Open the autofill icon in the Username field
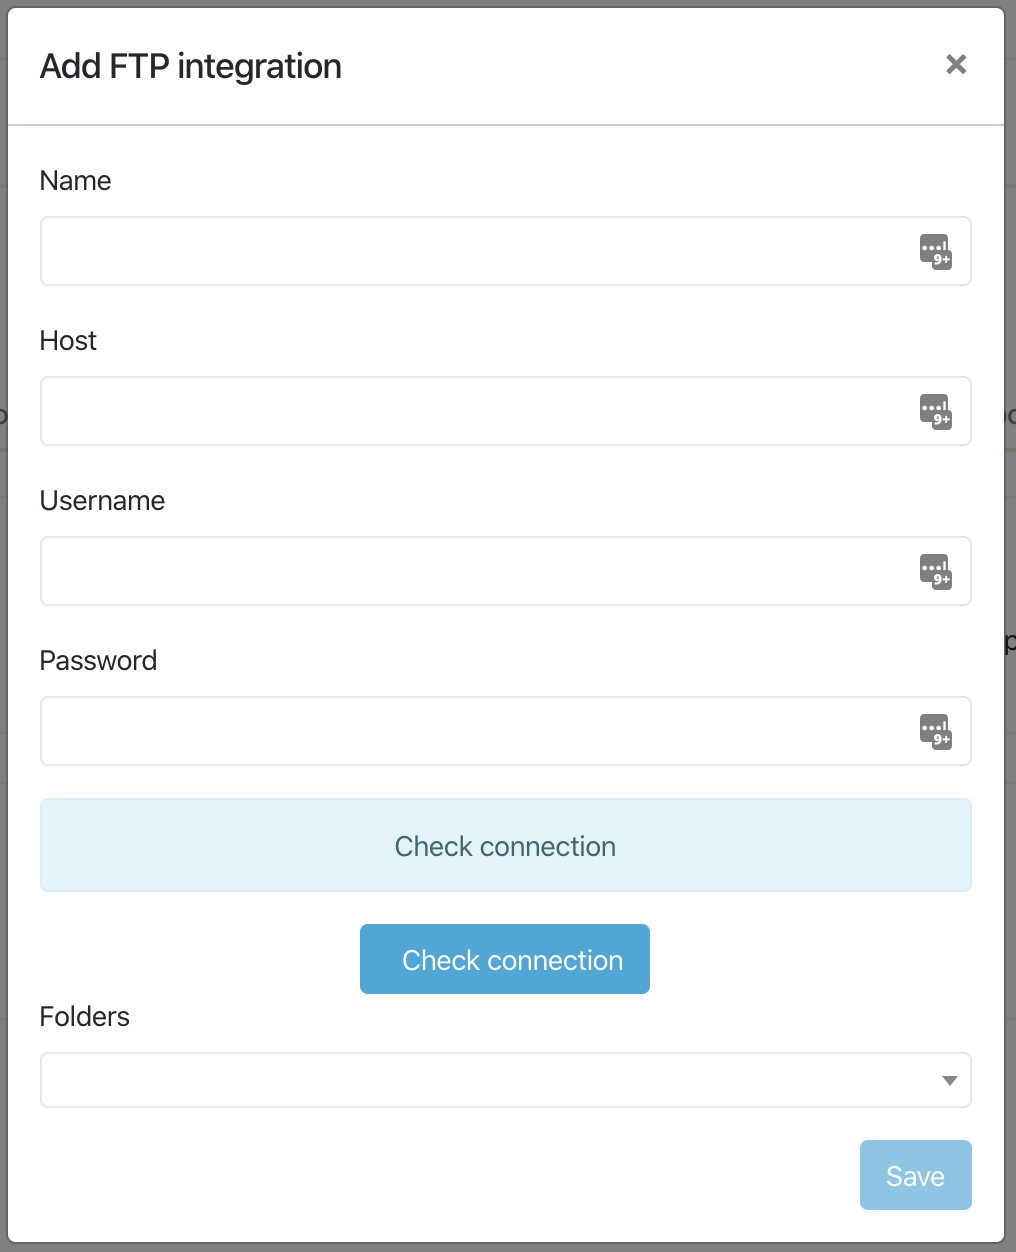The width and height of the screenshot is (1016, 1252). (x=936, y=571)
